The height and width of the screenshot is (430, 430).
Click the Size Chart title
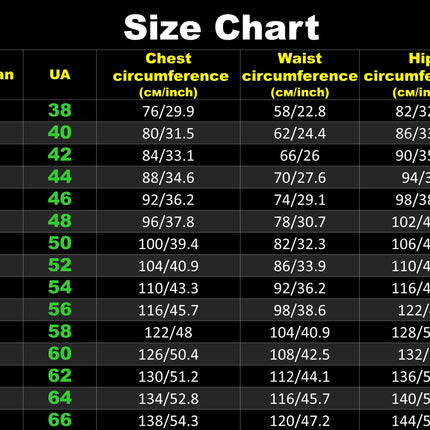coord(221,28)
